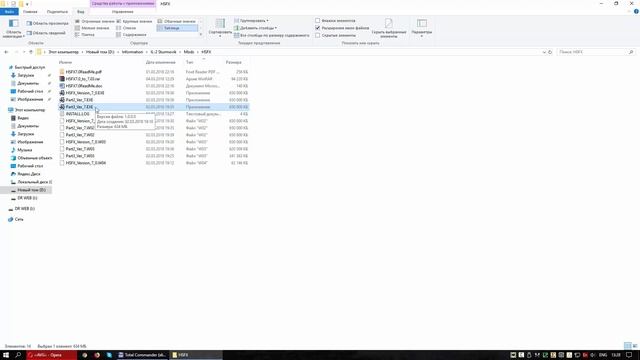
Task: Switch layout to Обычные значки
Action: point(176,21)
